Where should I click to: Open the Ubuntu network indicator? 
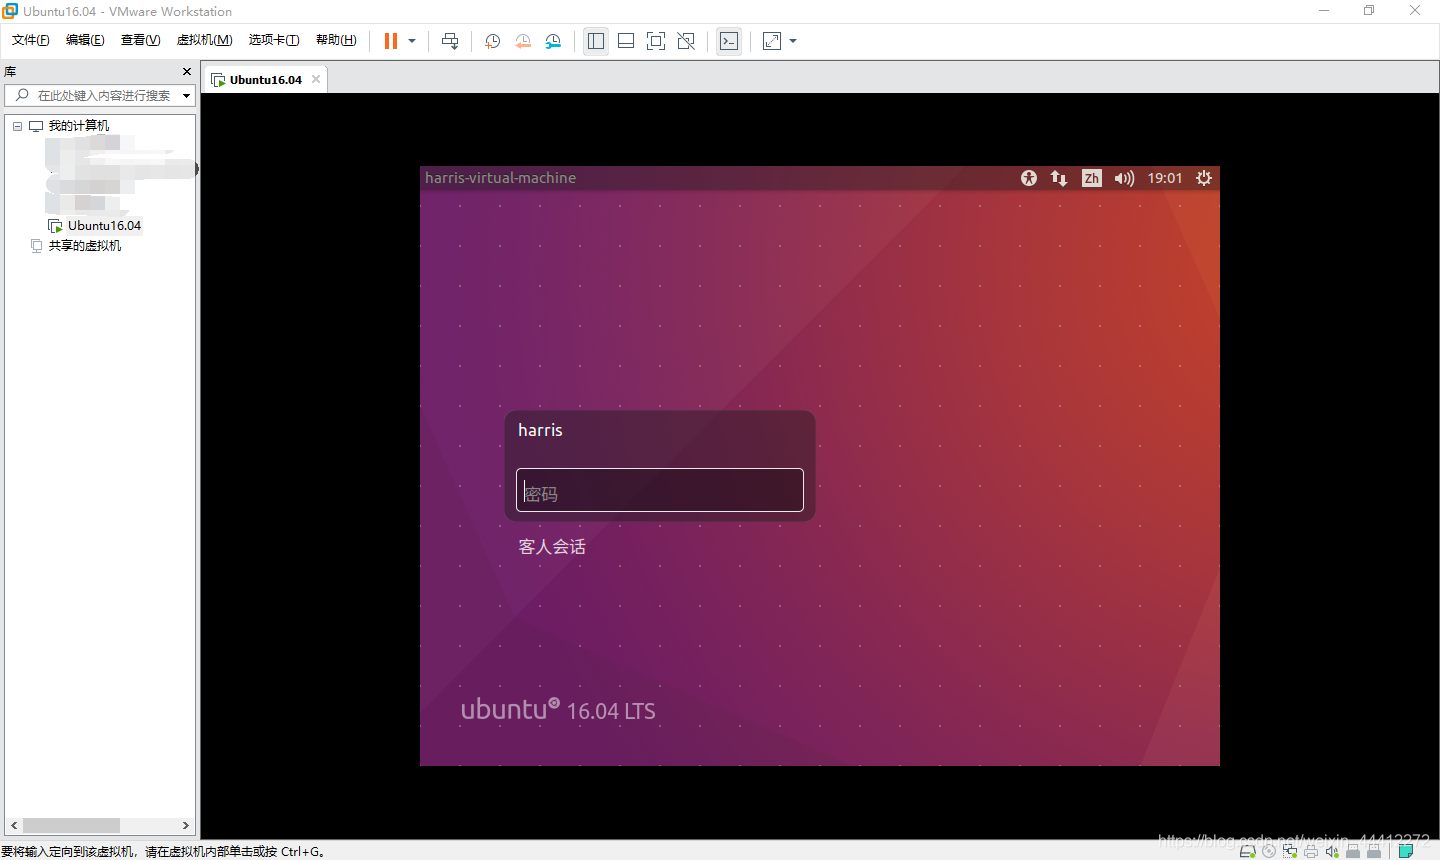(x=1059, y=178)
